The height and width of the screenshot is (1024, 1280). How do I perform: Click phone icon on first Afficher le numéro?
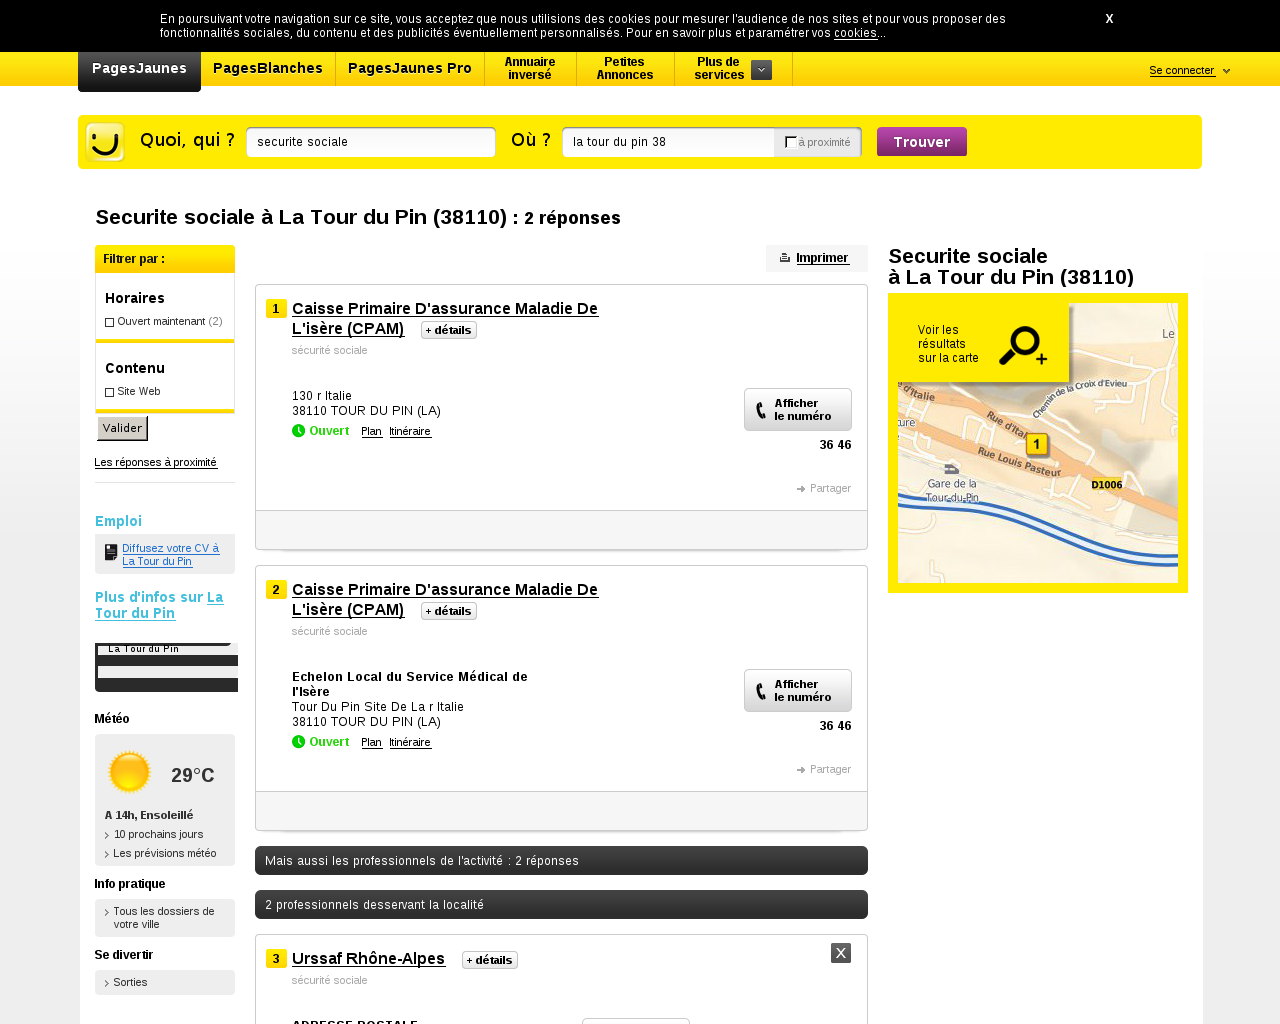click(x=761, y=410)
